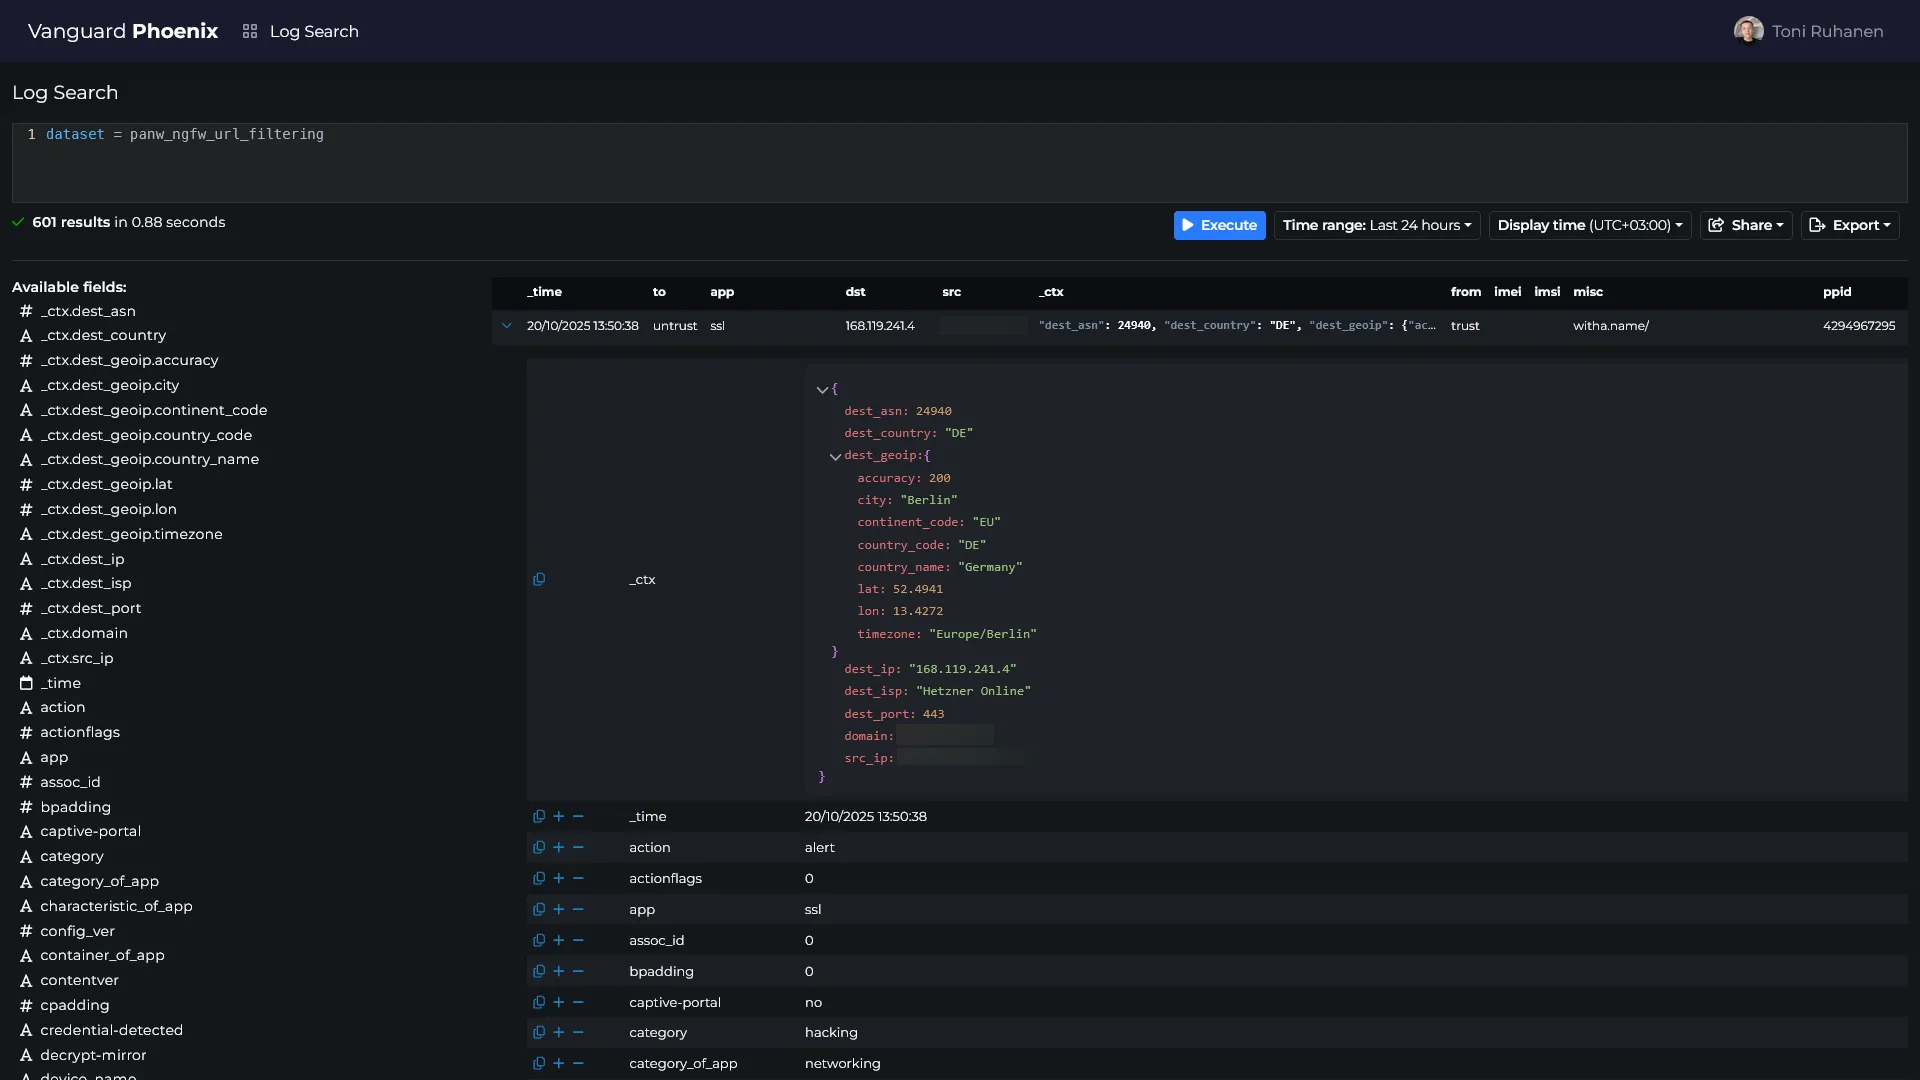The height and width of the screenshot is (1080, 1920).
Task: Click Toni Ruhanen's avatar
Action: [1749, 30]
